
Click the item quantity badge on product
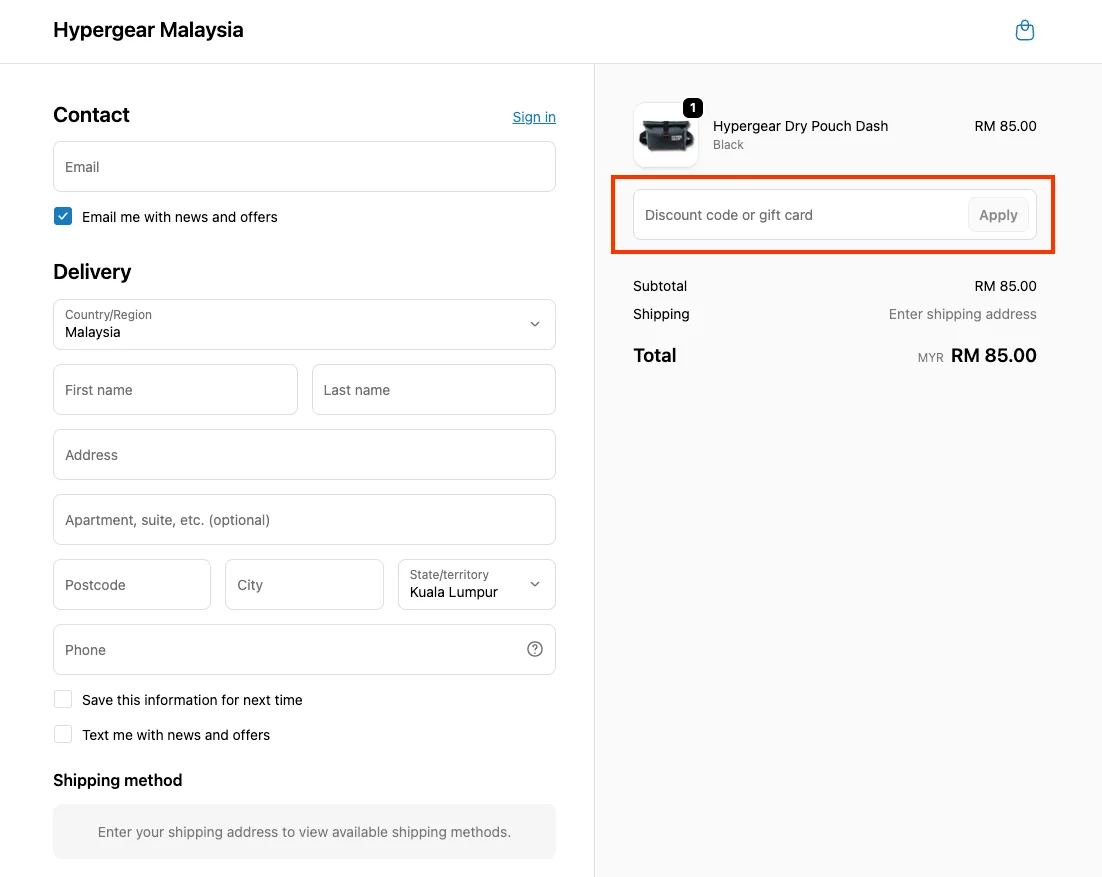point(693,108)
